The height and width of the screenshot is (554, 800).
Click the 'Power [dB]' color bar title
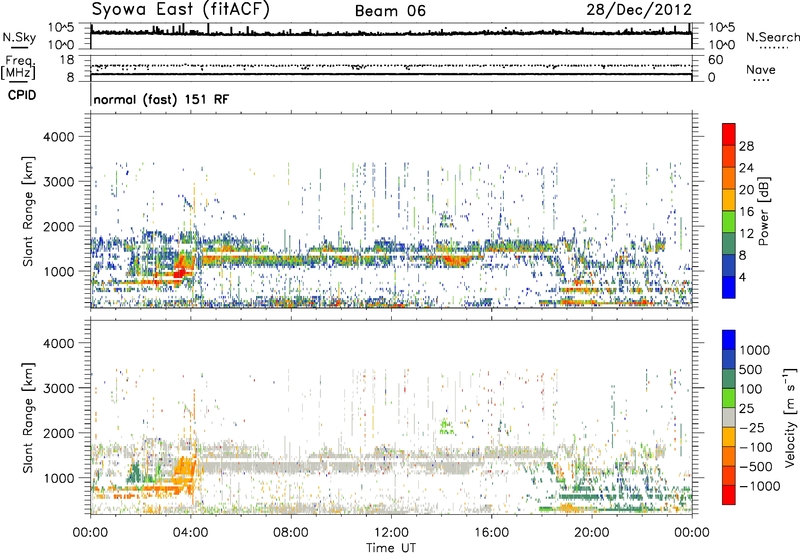(x=763, y=211)
